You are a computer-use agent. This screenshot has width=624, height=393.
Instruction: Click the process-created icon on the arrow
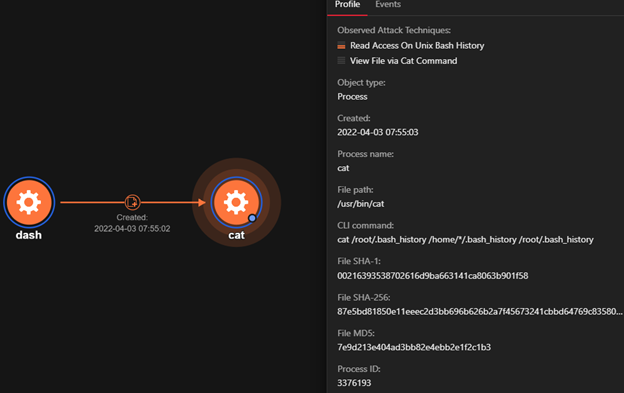132,202
